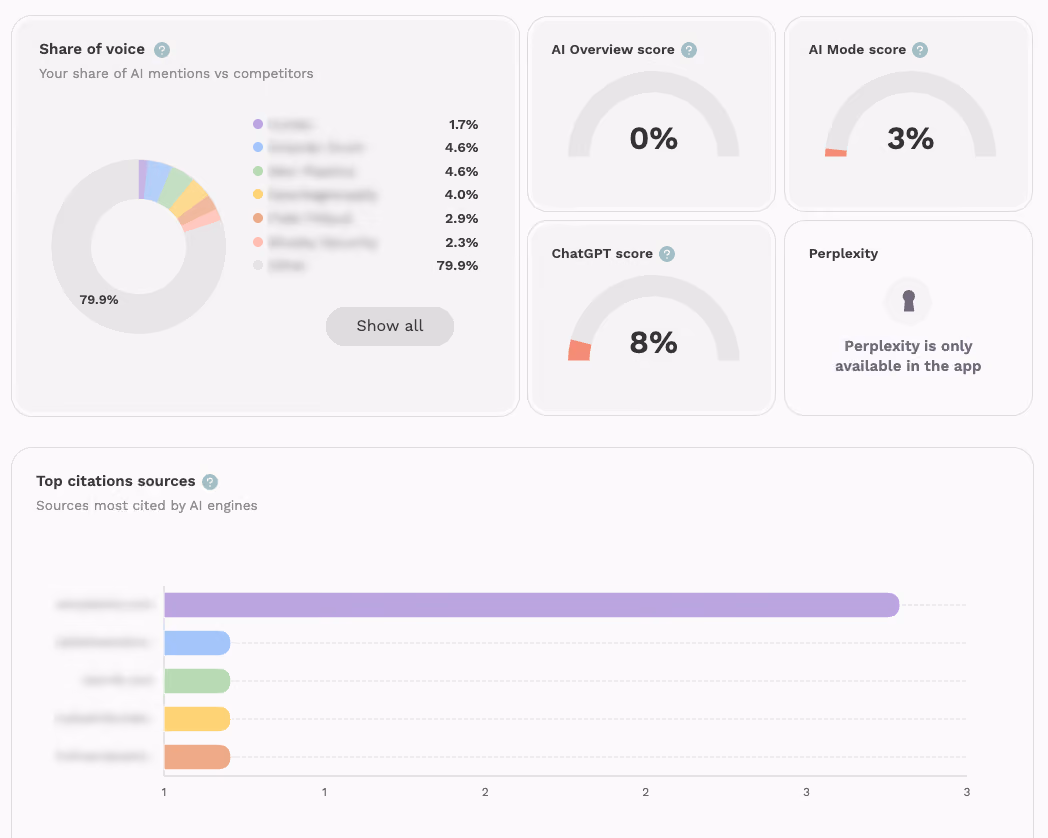
Task: Select the pink 2.3% legend dot
Action: [x=258, y=242]
